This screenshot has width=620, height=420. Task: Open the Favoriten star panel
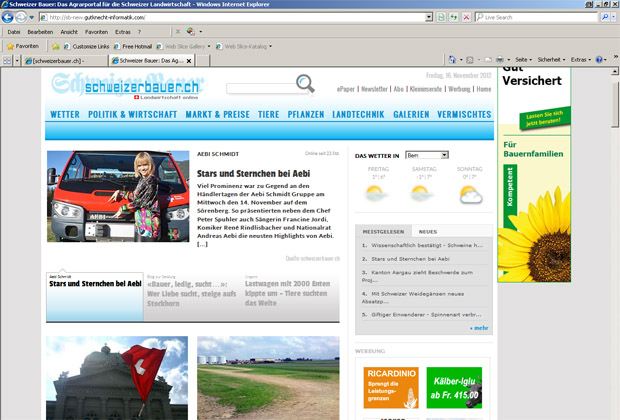click(23, 46)
